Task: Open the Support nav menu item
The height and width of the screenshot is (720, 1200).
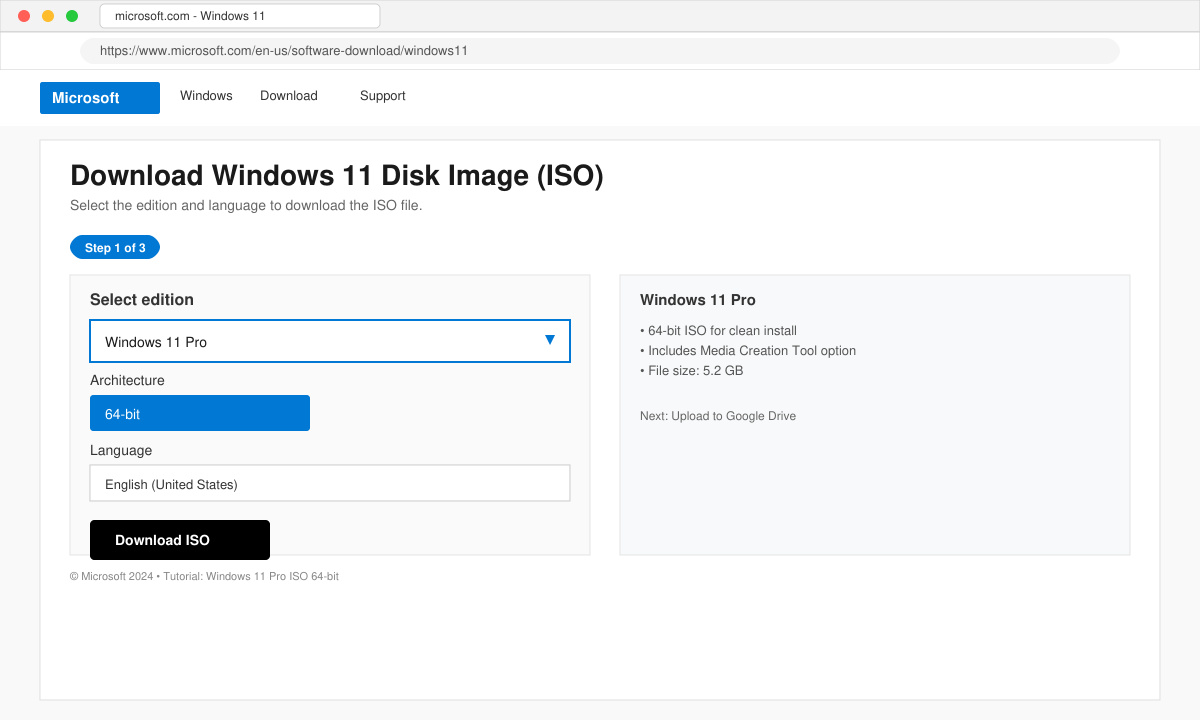Action: pyautogui.click(x=383, y=96)
